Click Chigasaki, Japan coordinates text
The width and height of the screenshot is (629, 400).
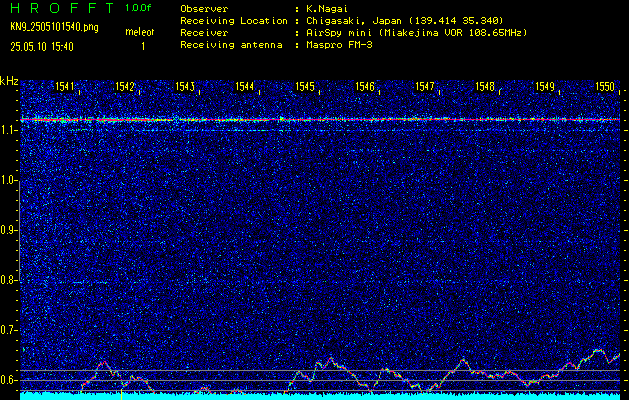coord(404,20)
